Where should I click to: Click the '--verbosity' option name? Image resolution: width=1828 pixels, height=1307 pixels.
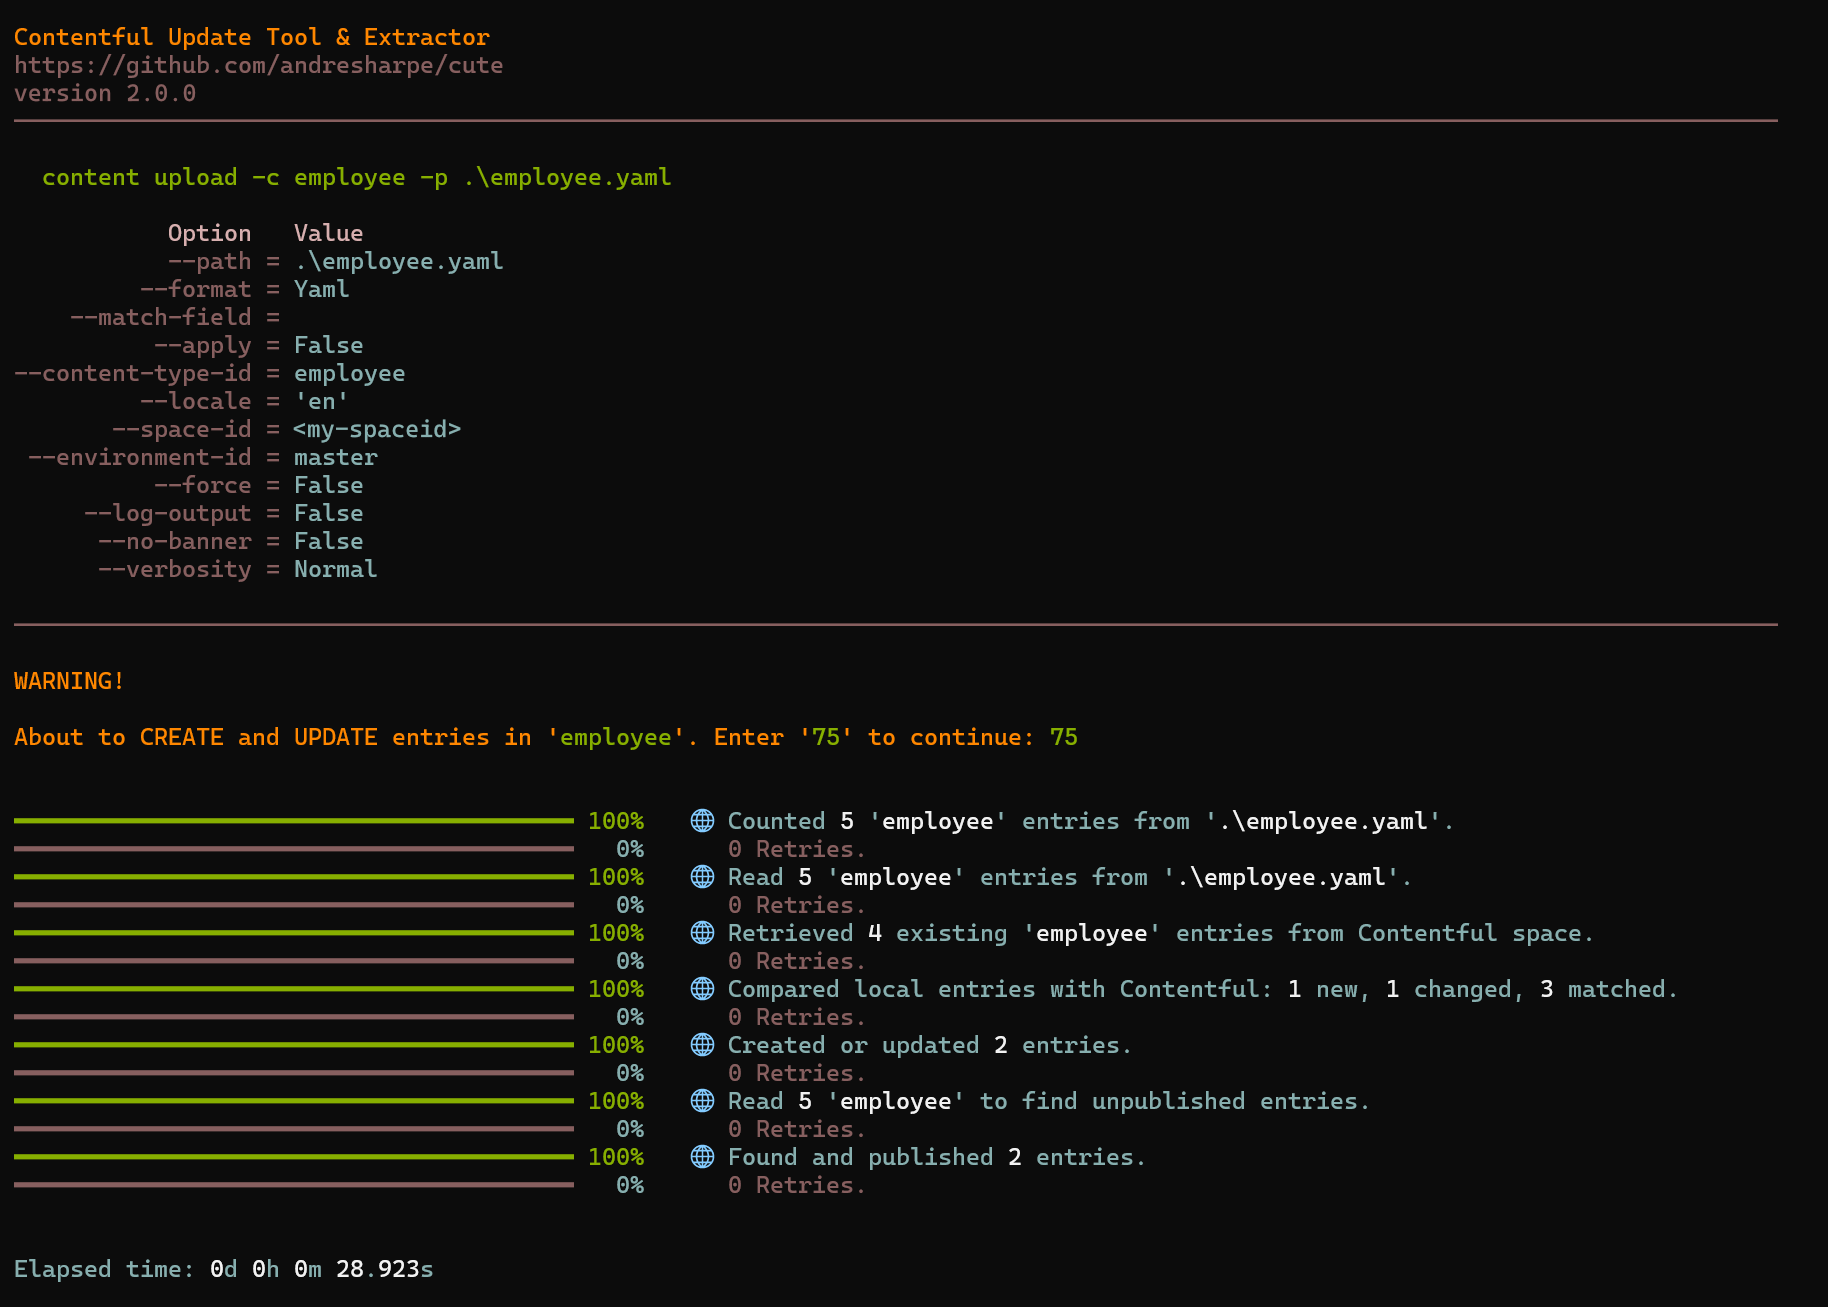tap(175, 569)
